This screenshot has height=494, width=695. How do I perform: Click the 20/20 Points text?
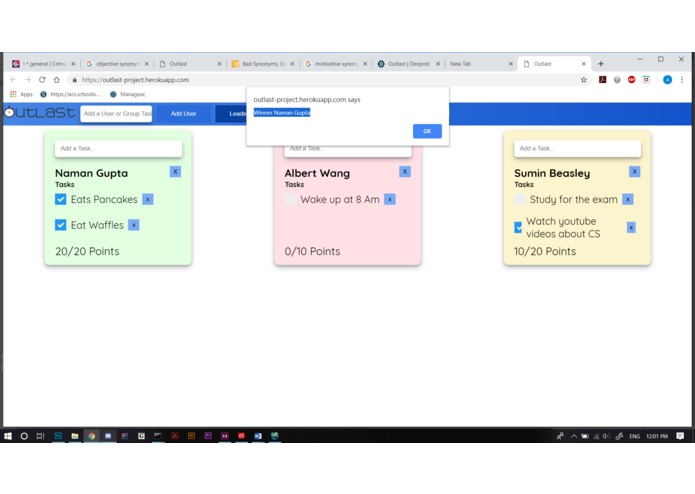click(87, 251)
